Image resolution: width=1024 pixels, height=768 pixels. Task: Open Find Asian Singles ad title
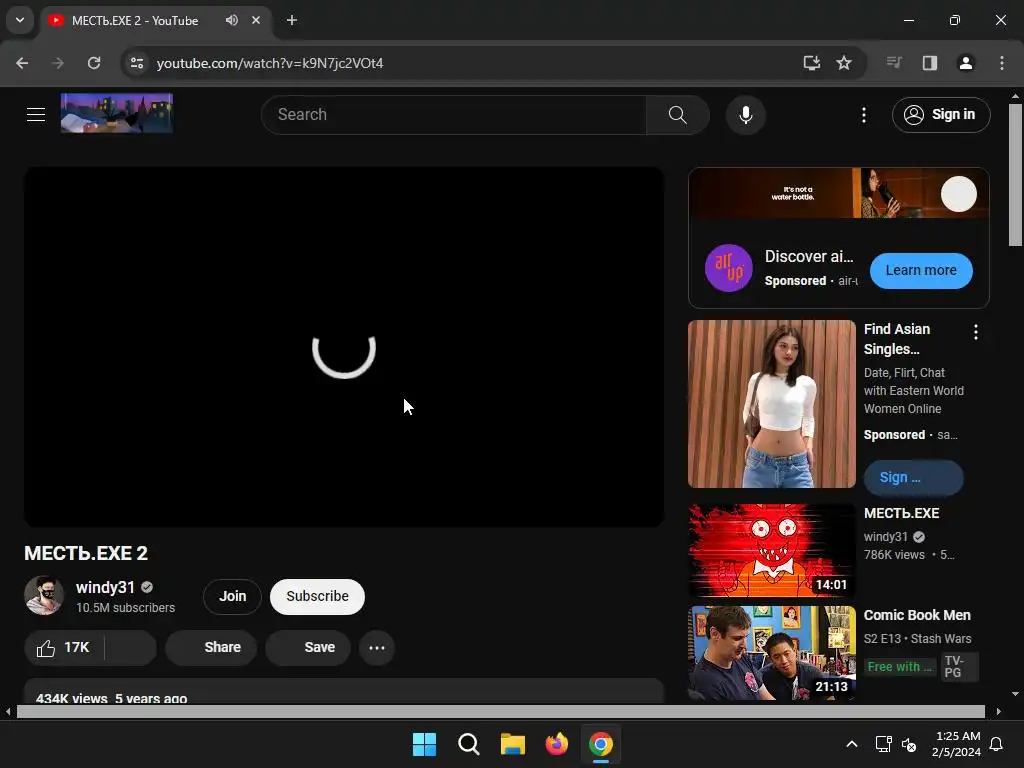pyautogui.click(x=897, y=339)
